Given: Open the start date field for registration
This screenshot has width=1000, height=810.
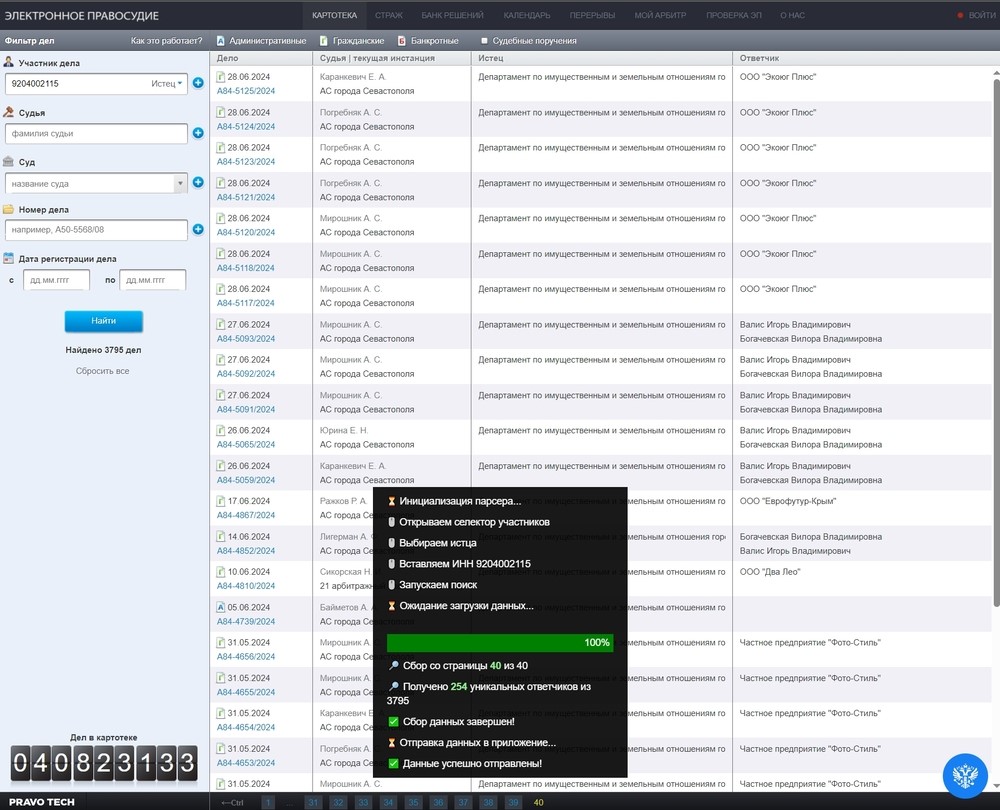Looking at the screenshot, I should click(x=55, y=280).
